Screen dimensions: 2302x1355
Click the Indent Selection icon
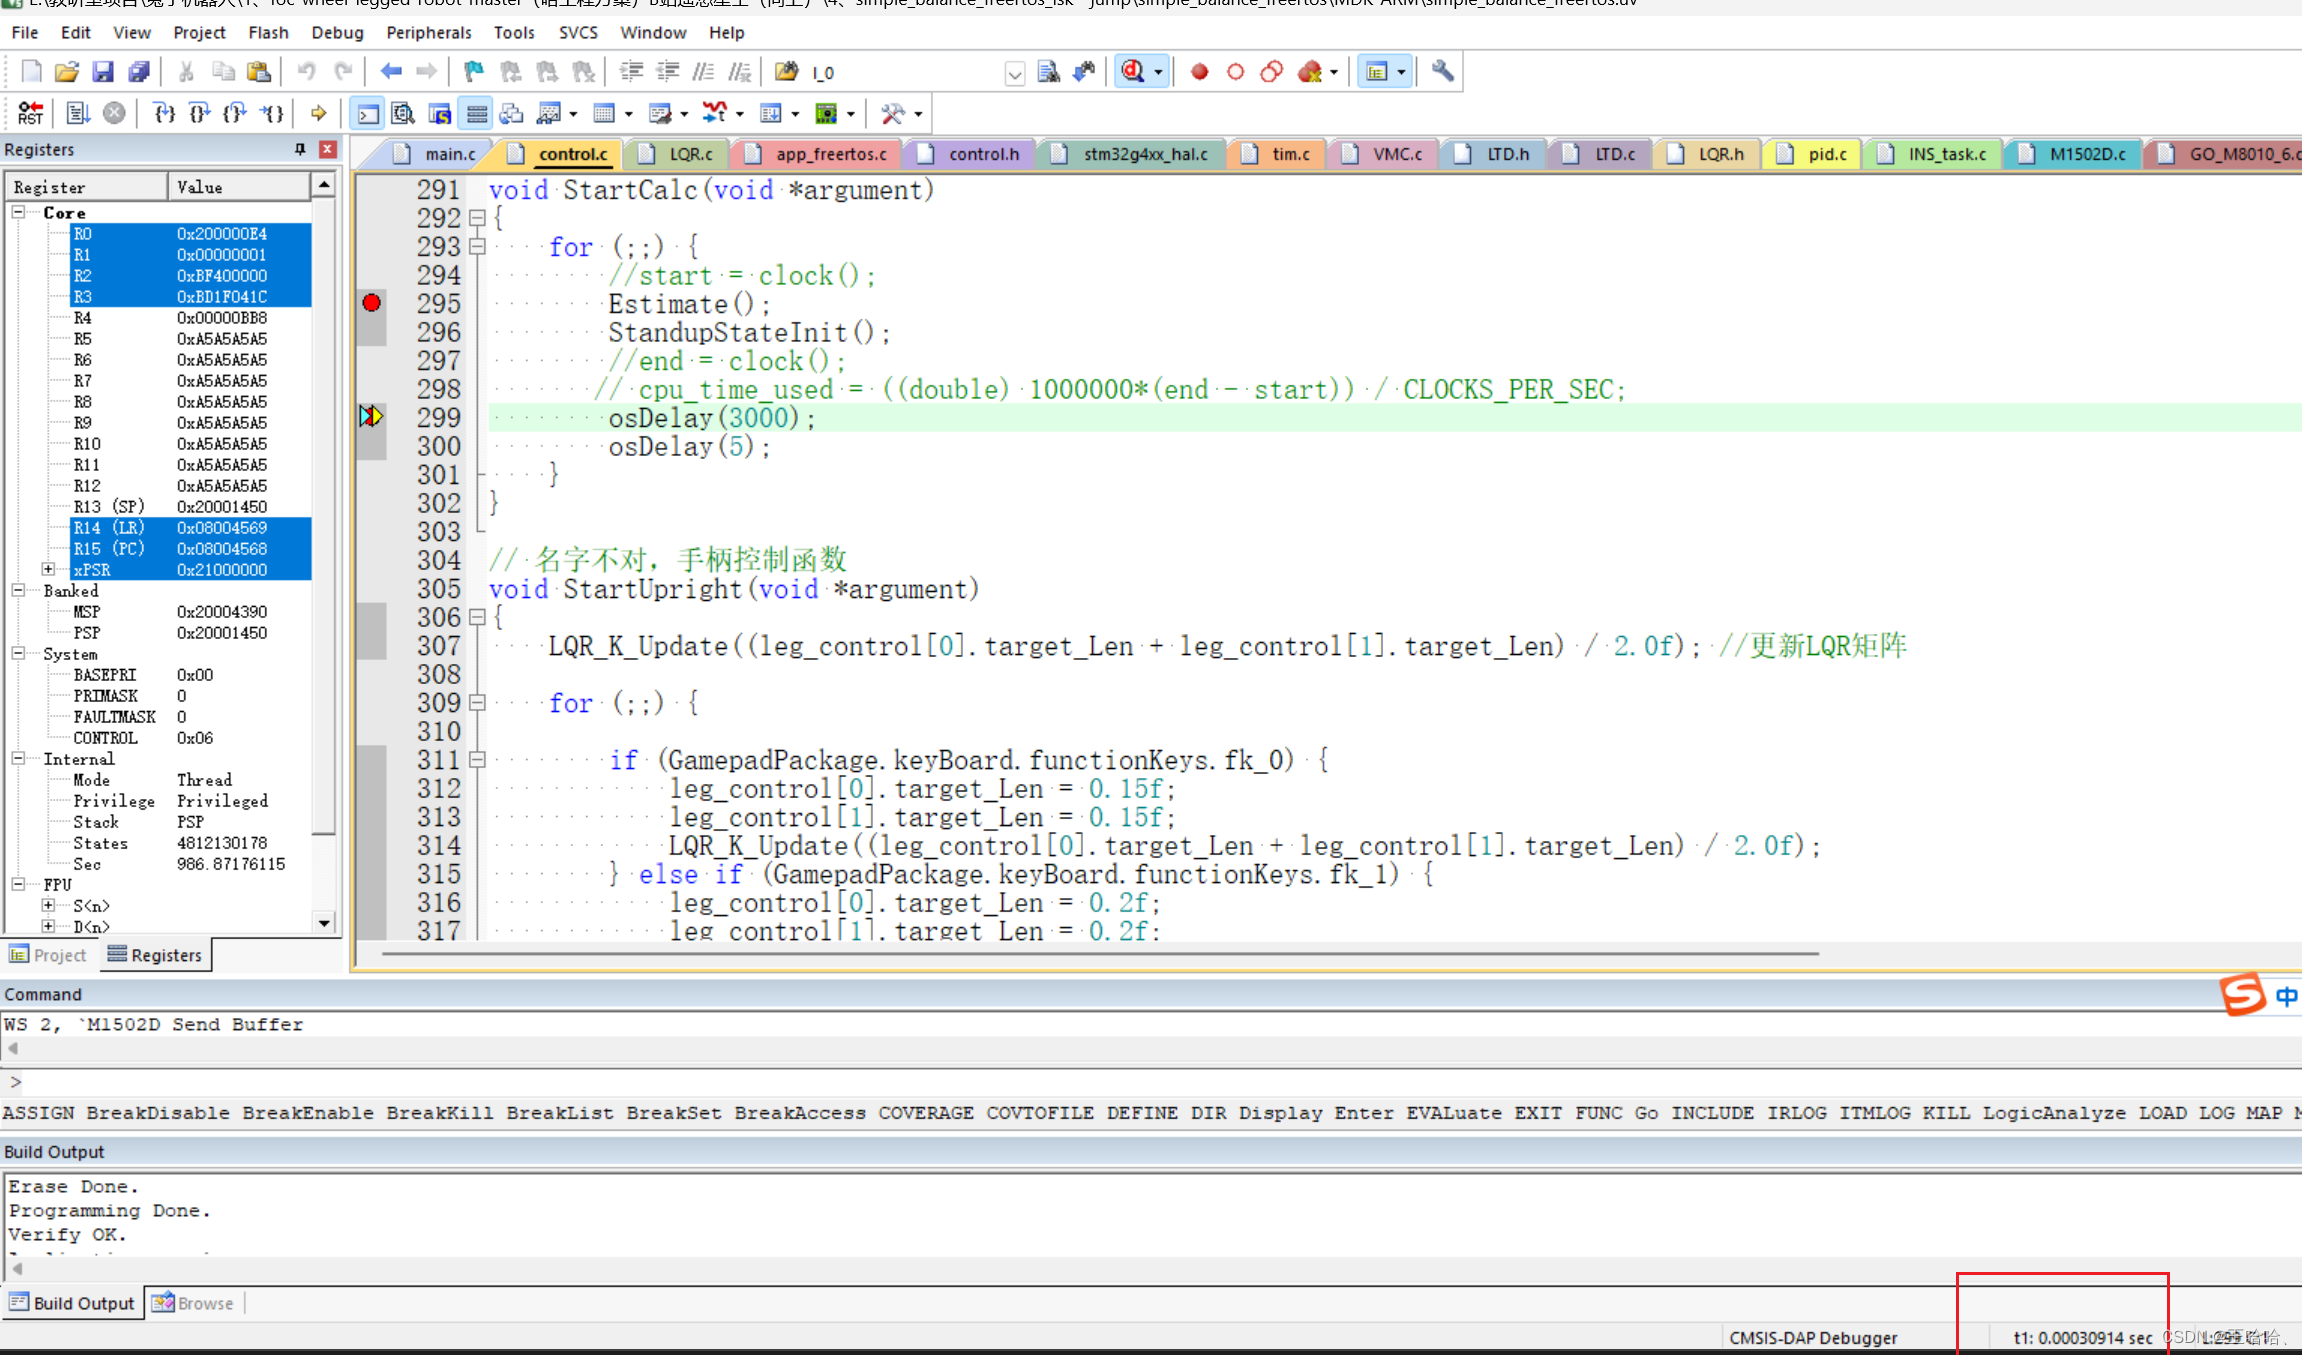point(632,71)
